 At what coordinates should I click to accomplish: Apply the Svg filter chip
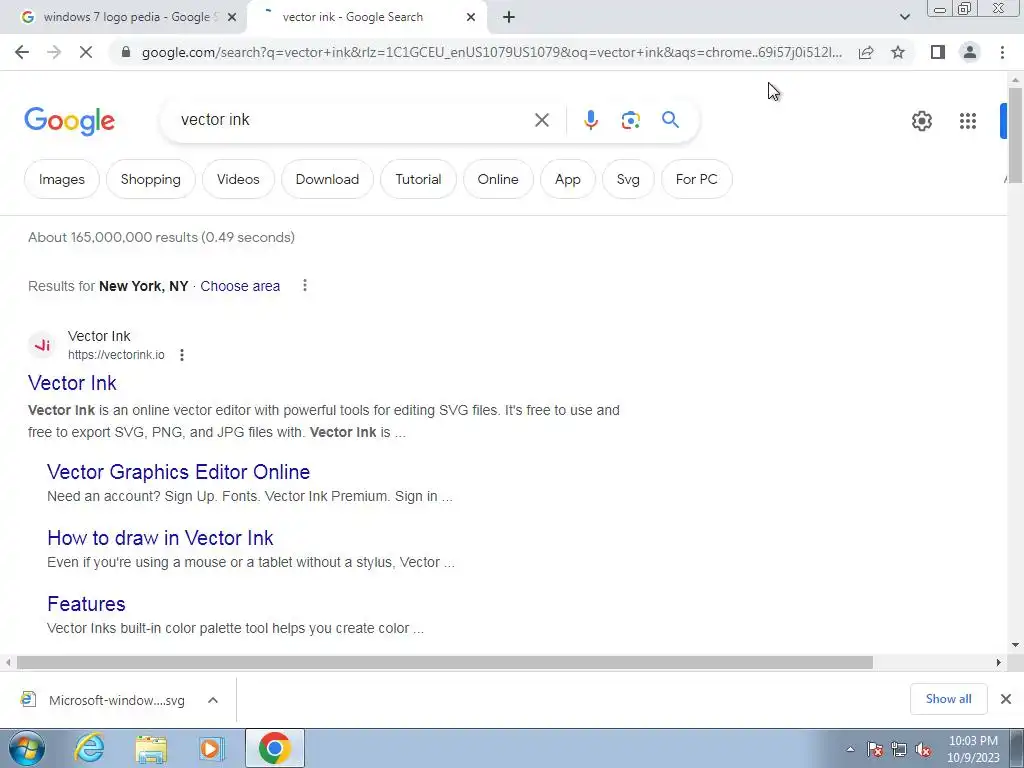click(x=628, y=179)
